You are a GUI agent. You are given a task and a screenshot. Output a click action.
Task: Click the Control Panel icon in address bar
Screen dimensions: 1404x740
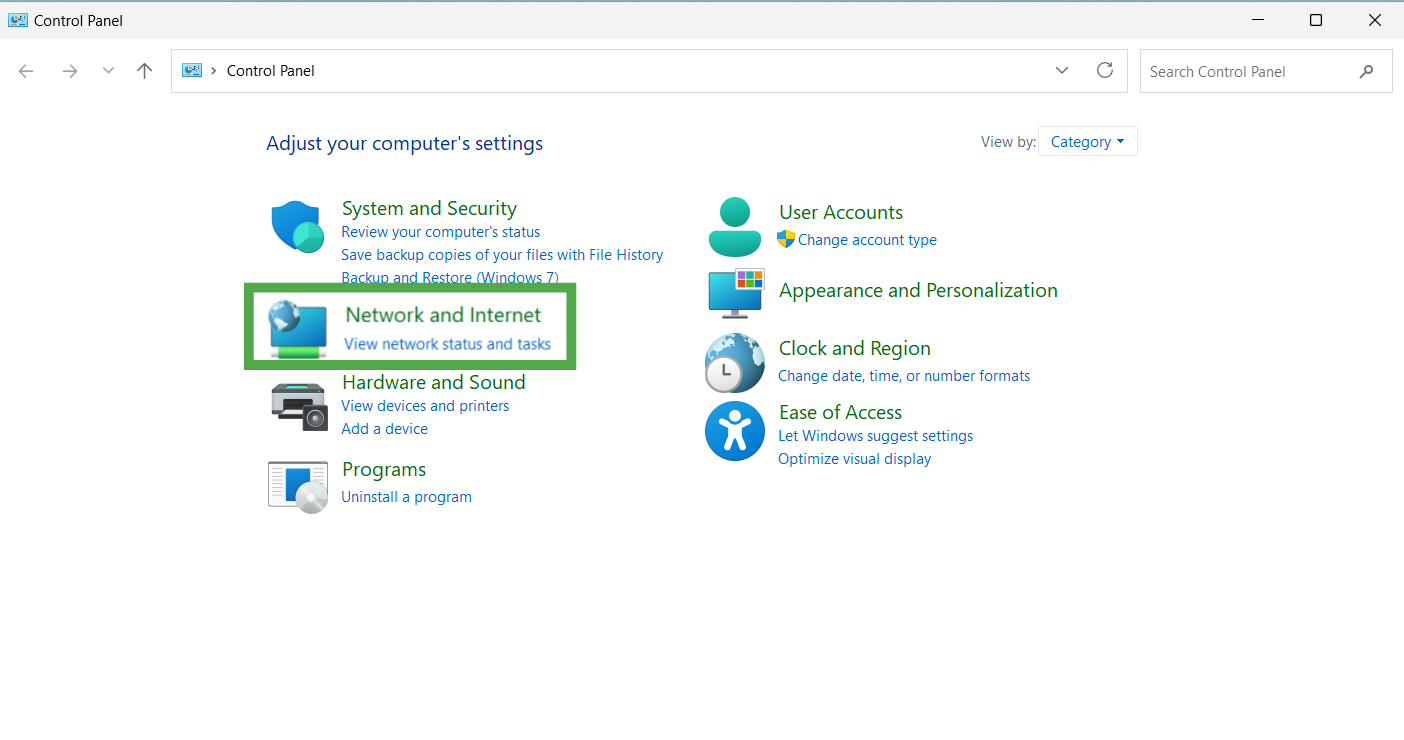pyautogui.click(x=192, y=70)
